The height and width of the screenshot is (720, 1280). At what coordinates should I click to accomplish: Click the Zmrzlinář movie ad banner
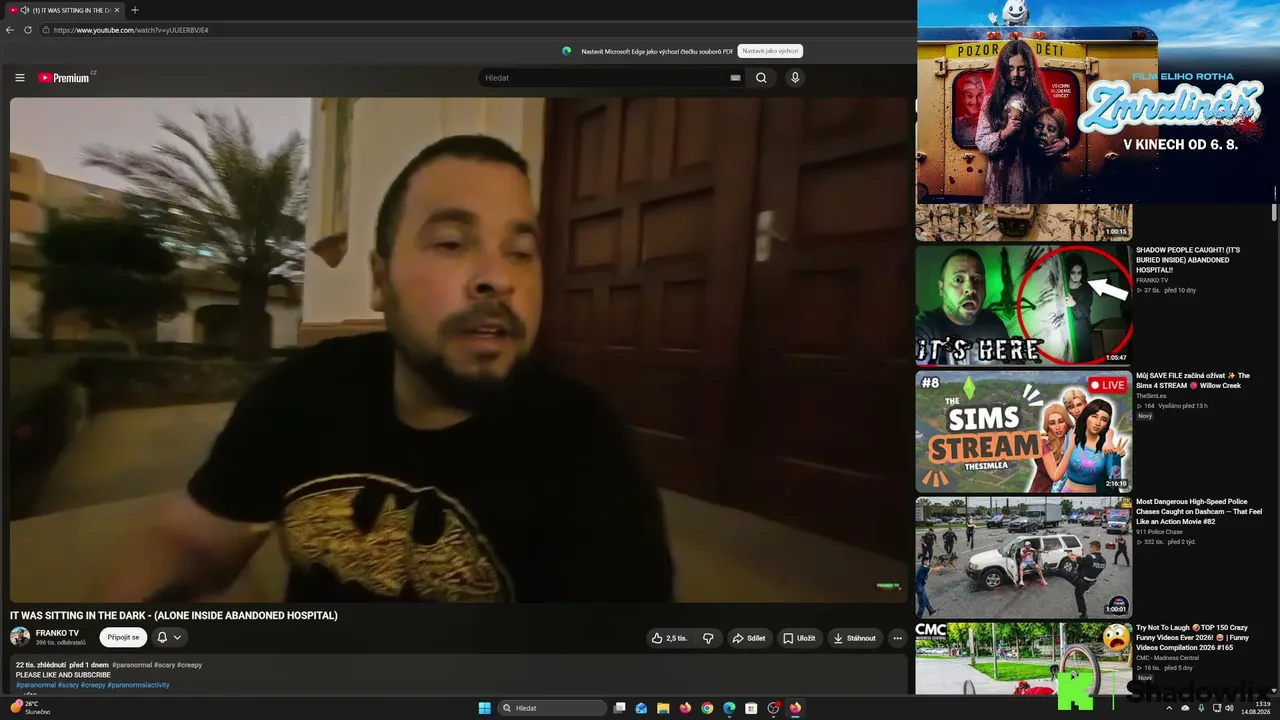1098,102
